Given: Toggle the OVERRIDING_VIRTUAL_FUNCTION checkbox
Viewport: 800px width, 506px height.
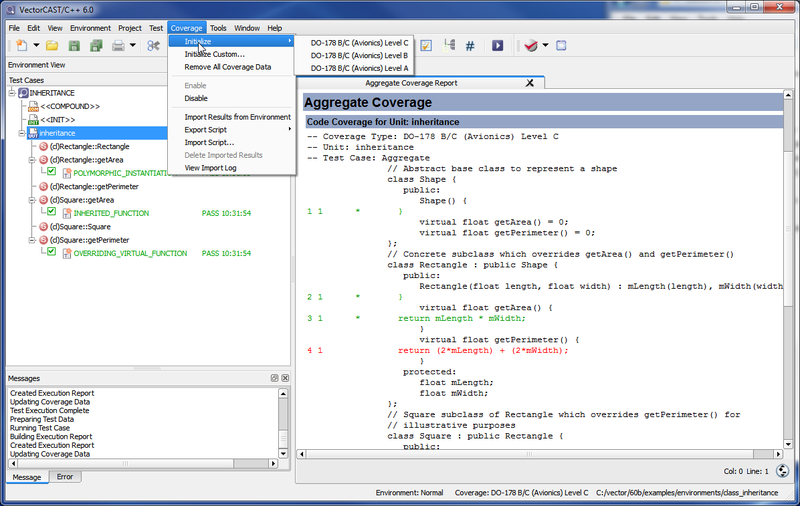Looking at the screenshot, I should click(51, 253).
